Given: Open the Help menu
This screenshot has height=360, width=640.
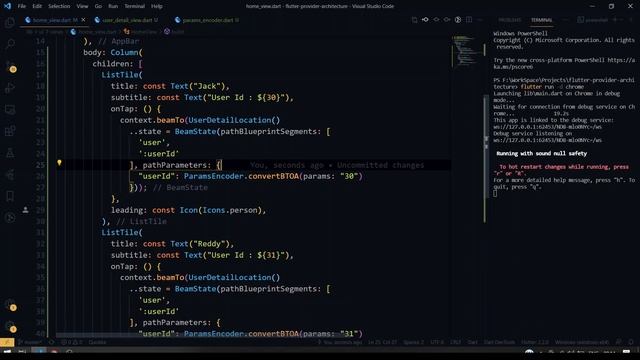Looking at the screenshot, I should 157,6.
